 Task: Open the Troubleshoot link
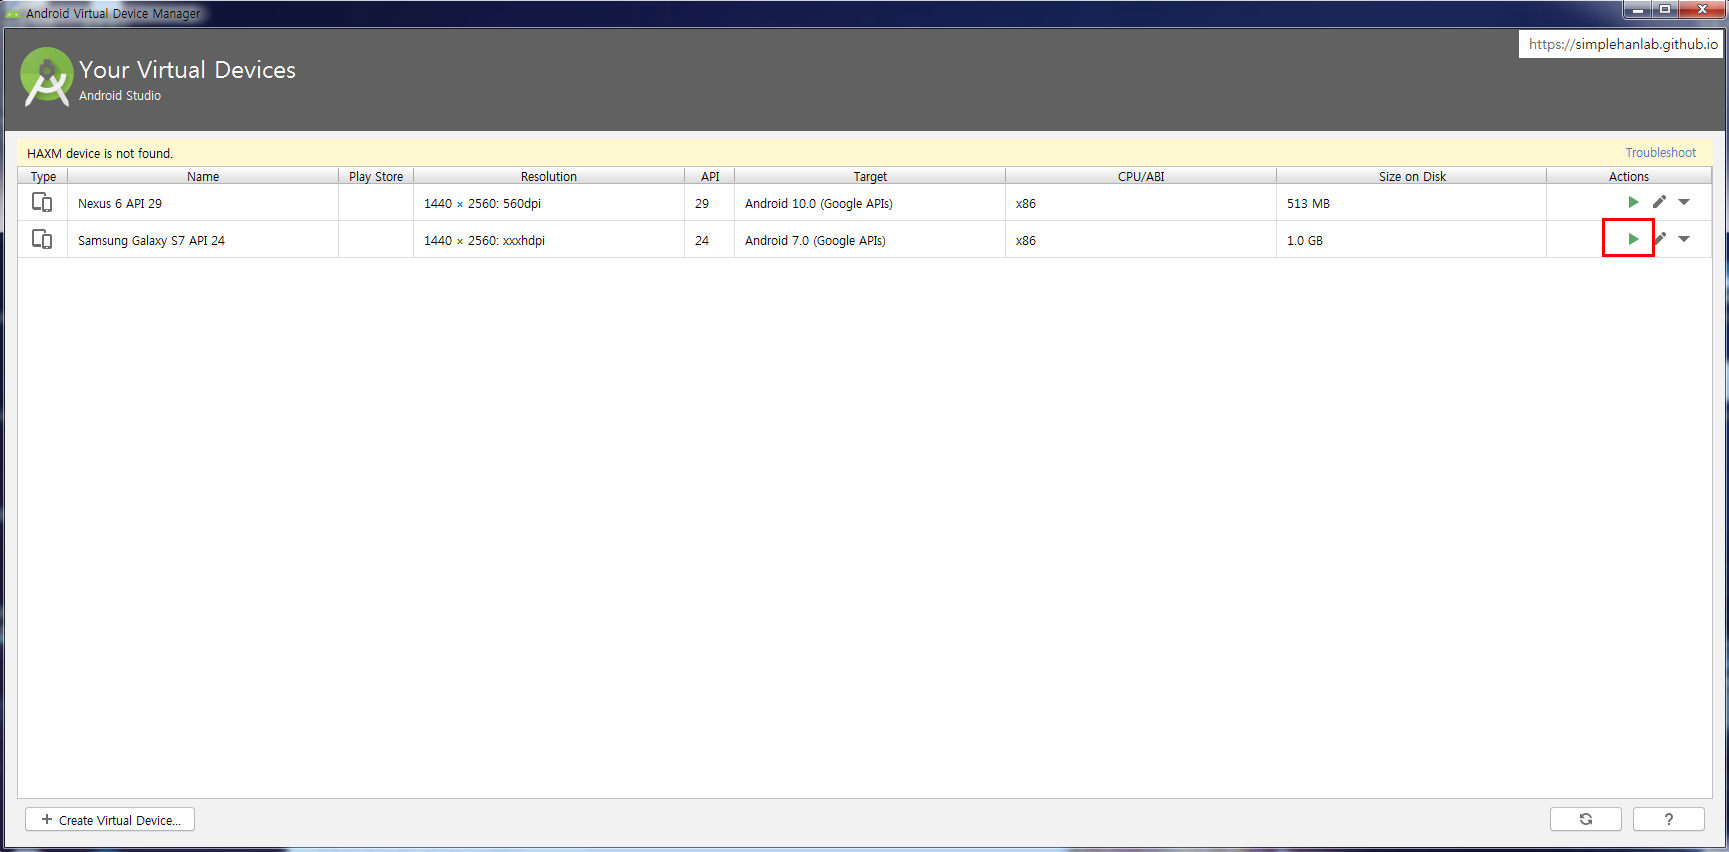coord(1660,153)
